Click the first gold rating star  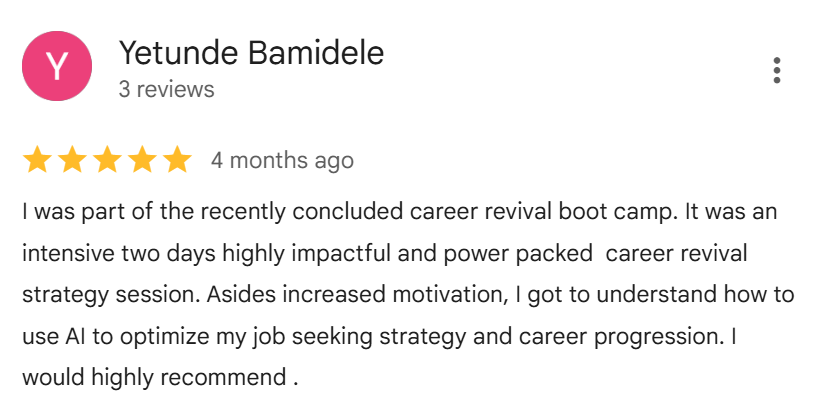click(37, 160)
